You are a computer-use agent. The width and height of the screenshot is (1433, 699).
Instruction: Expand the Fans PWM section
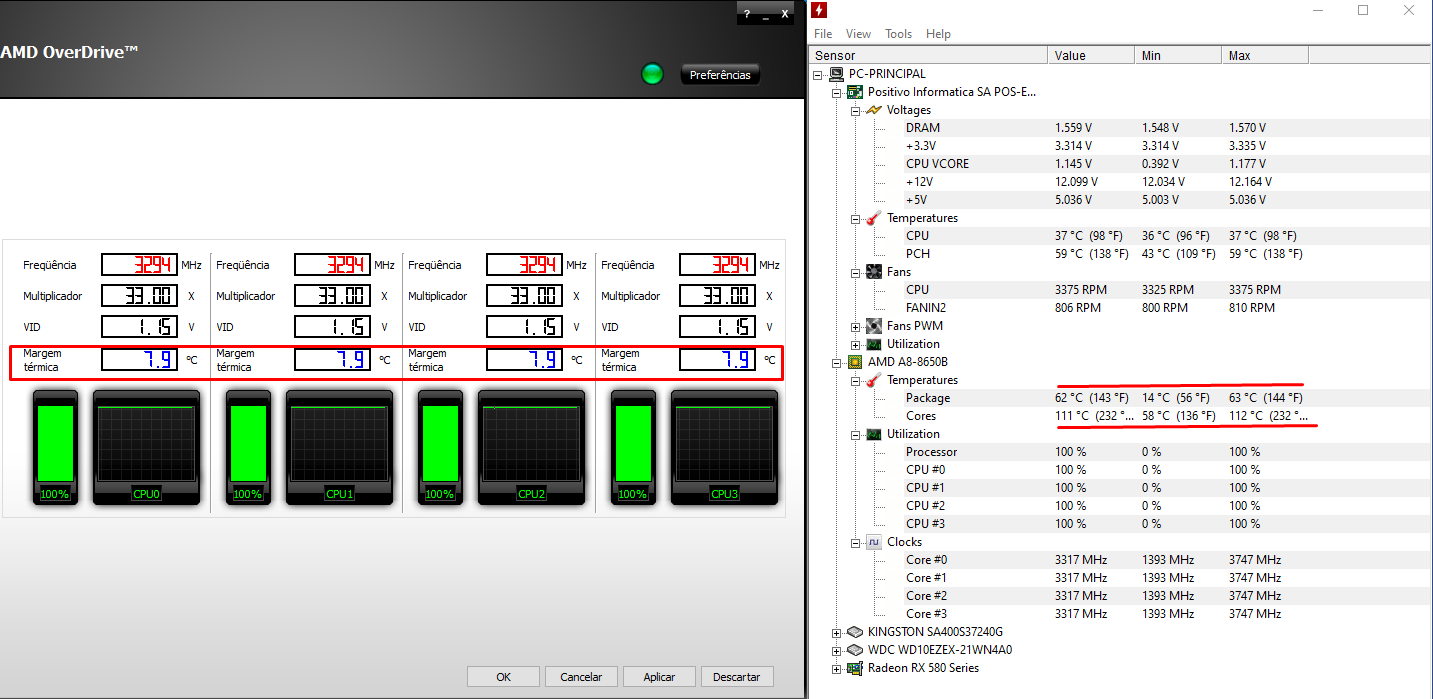point(855,326)
